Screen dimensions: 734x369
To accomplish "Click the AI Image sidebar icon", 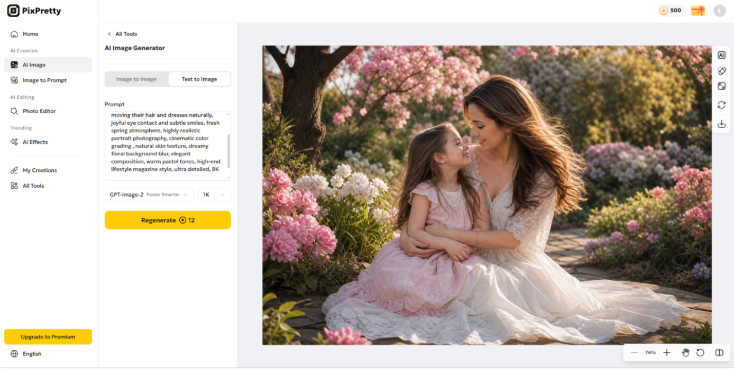I will 14,65.
